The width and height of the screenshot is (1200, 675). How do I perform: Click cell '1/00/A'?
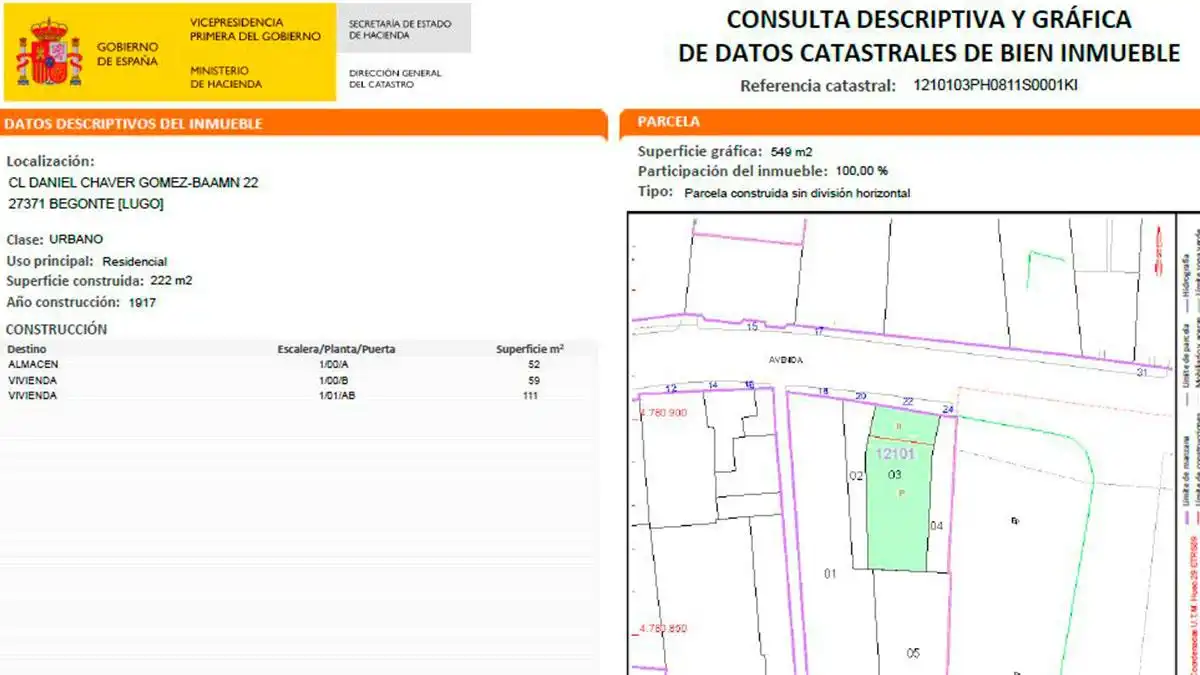click(333, 365)
